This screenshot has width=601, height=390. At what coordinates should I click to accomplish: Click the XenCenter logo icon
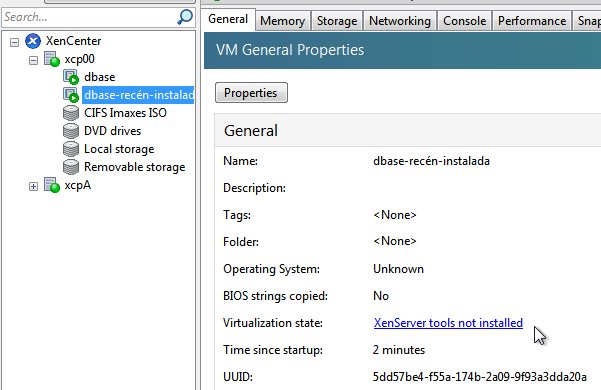click(x=33, y=41)
